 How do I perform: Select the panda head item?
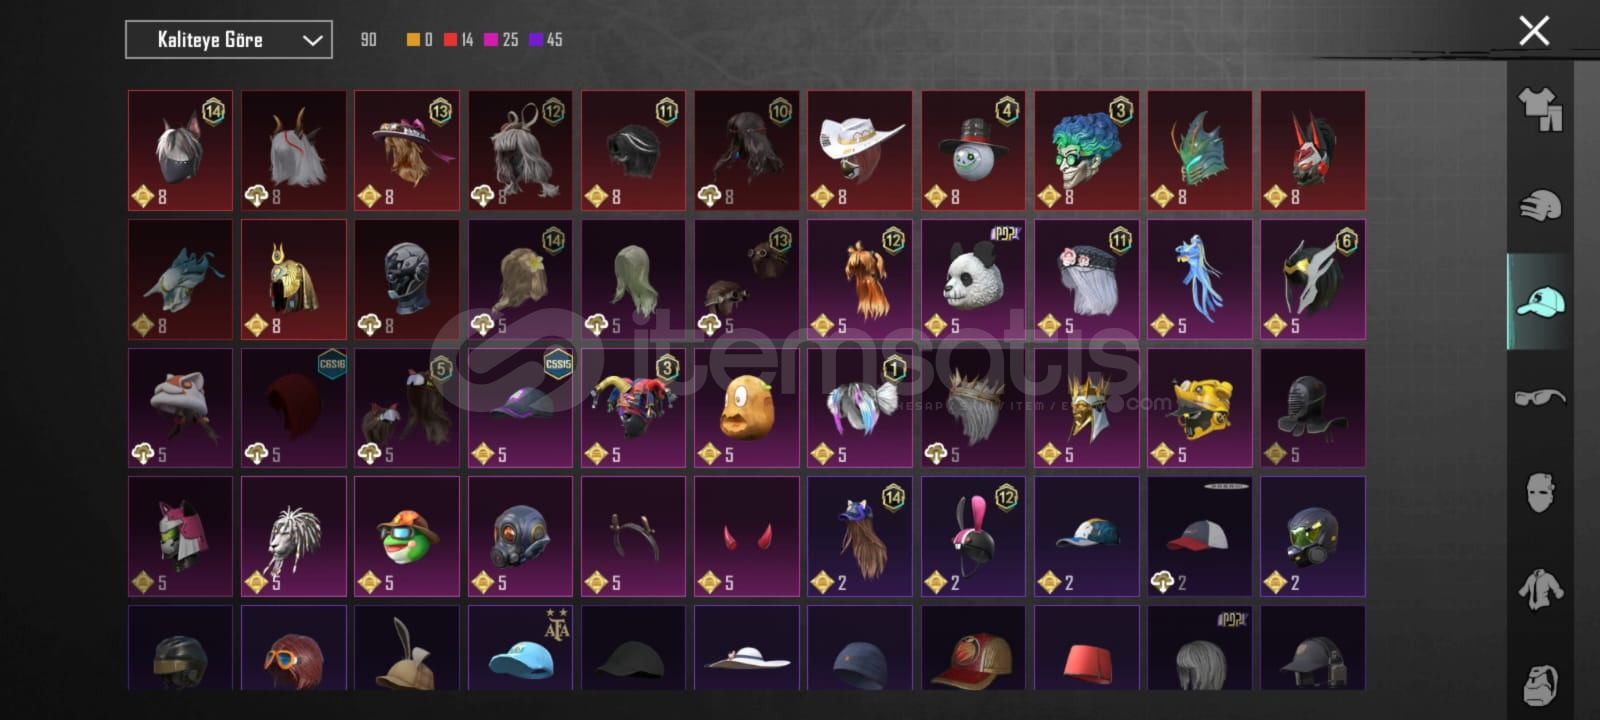(973, 280)
